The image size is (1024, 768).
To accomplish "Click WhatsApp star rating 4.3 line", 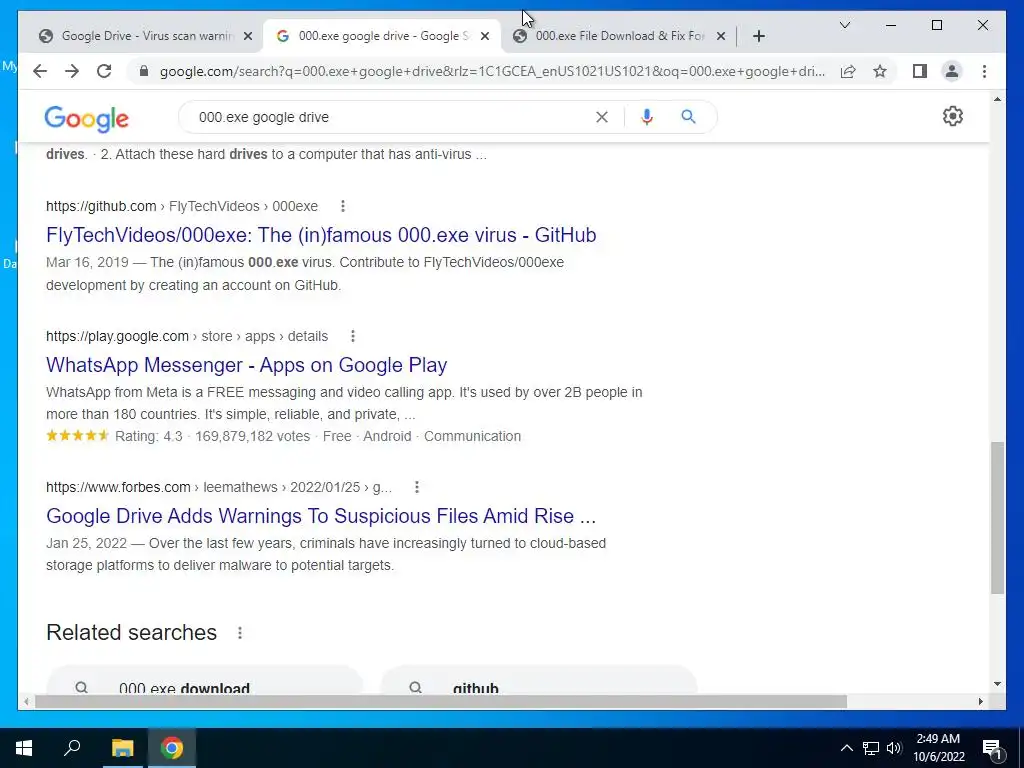I will click(283, 436).
